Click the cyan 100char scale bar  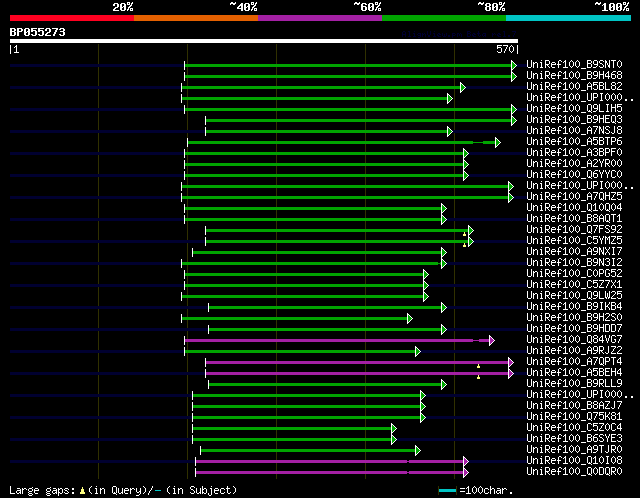(x=448, y=490)
